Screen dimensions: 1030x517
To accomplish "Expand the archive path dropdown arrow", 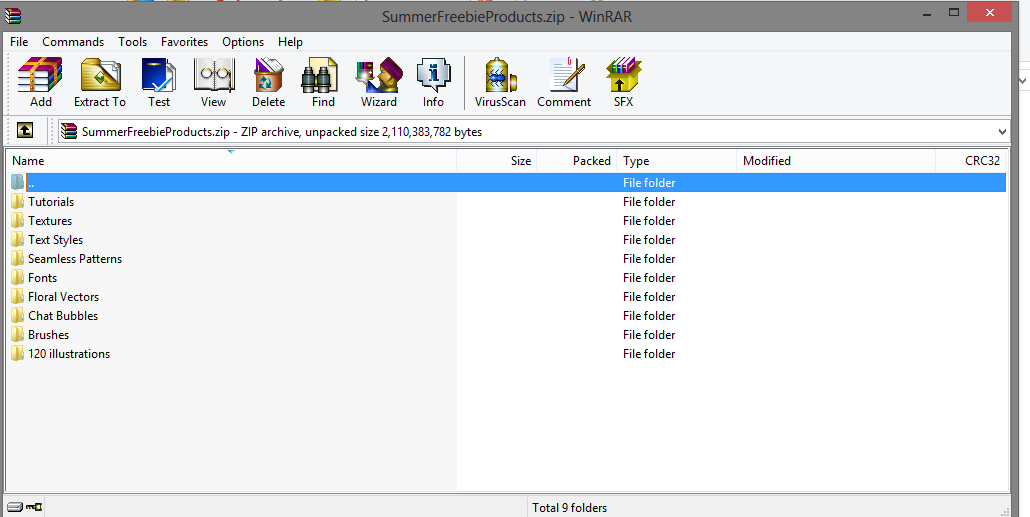I will (1002, 132).
